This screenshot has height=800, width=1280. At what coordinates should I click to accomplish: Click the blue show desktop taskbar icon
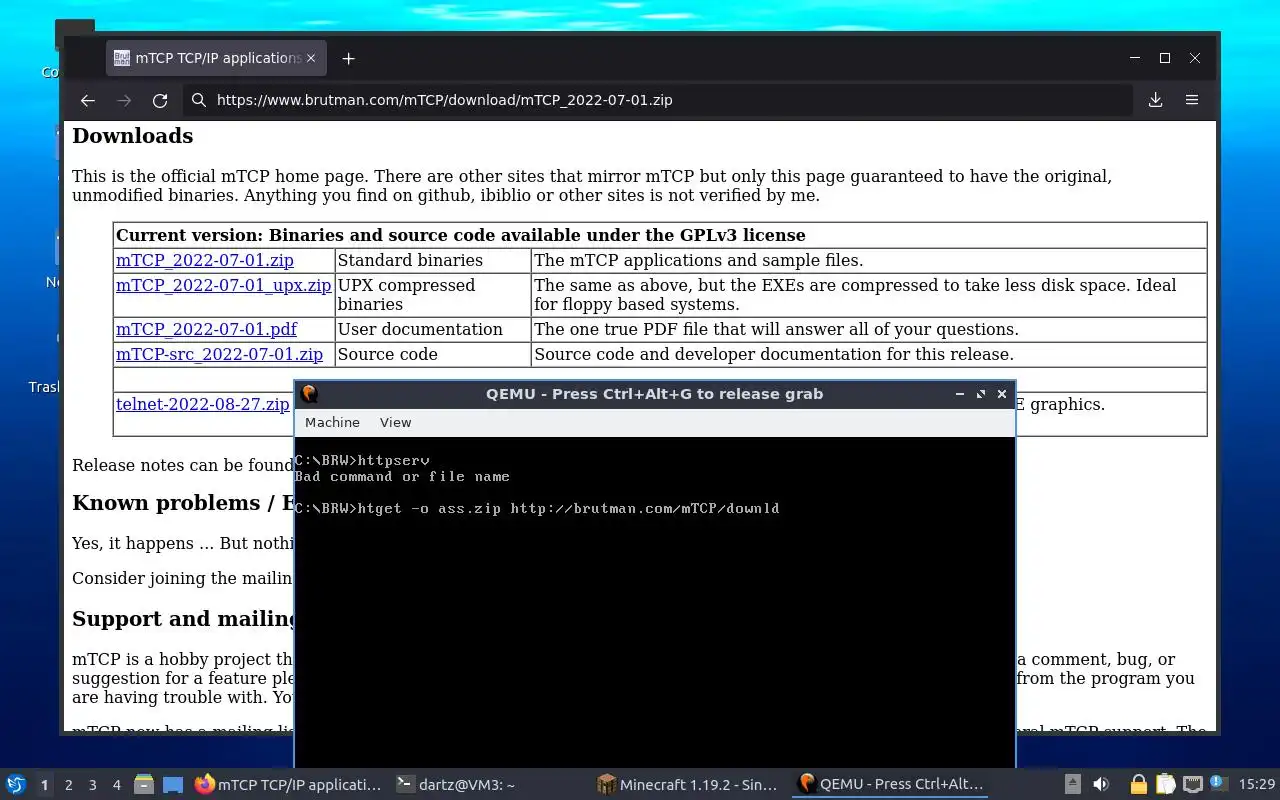173,785
